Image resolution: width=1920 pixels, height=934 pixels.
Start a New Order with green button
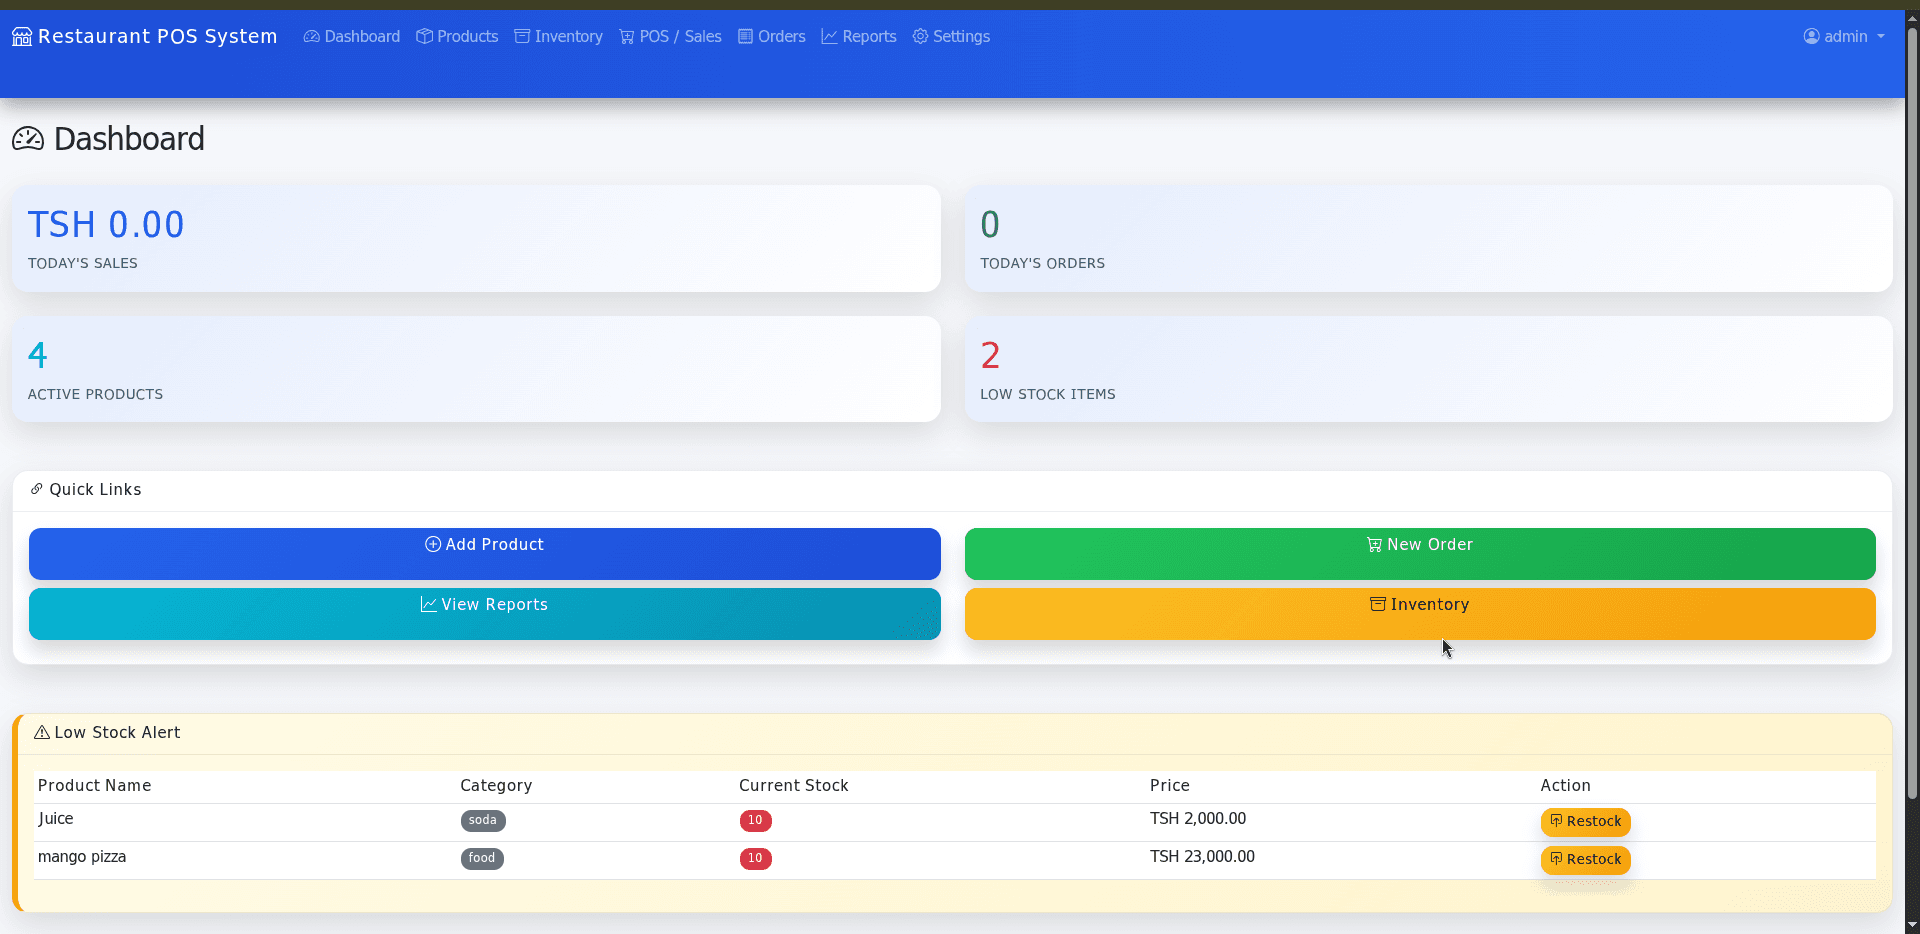[1419, 553]
